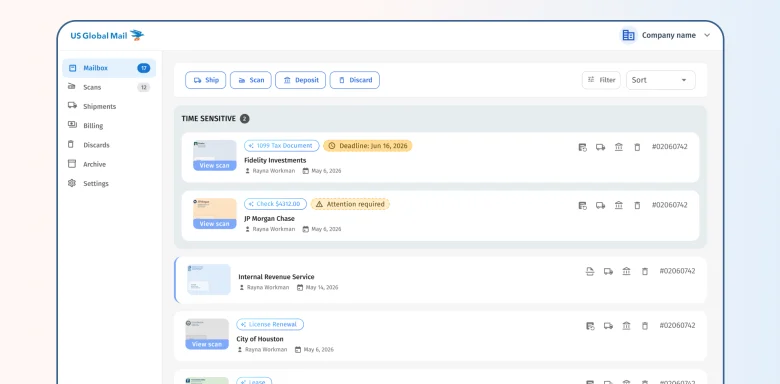
Task: Click the ship truck icon for JP Morgan Chase
Action: [600, 205]
